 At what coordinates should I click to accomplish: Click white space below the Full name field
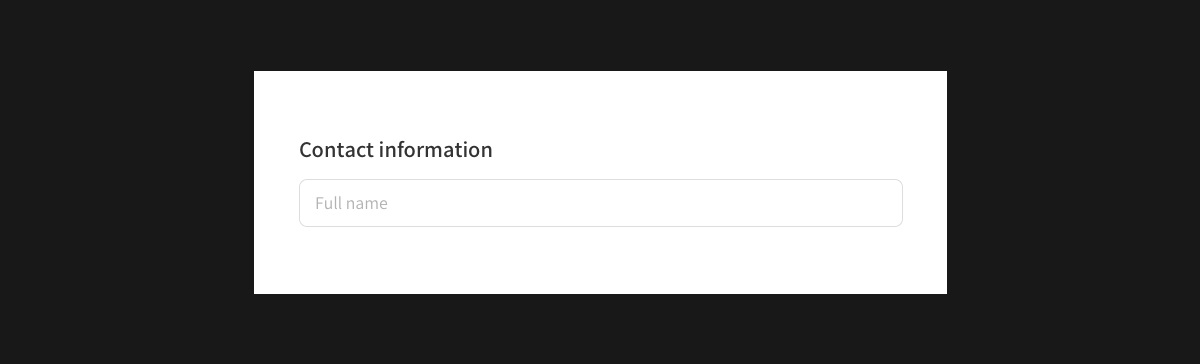click(x=600, y=260)
